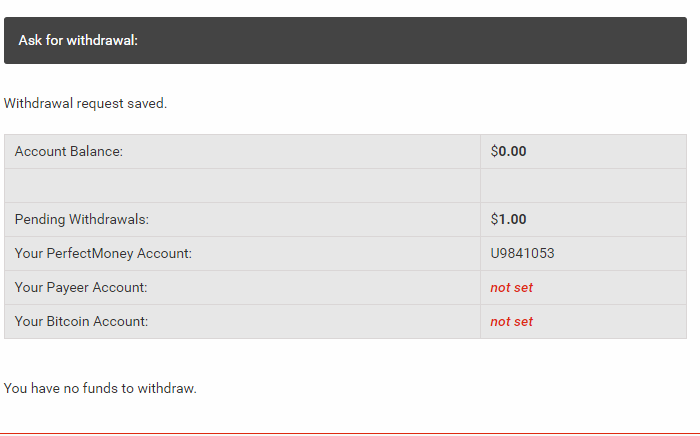Click the $1.00 pending withdrawals amount
The width and height of the screenshot is (700, 436).
(508, 220)
